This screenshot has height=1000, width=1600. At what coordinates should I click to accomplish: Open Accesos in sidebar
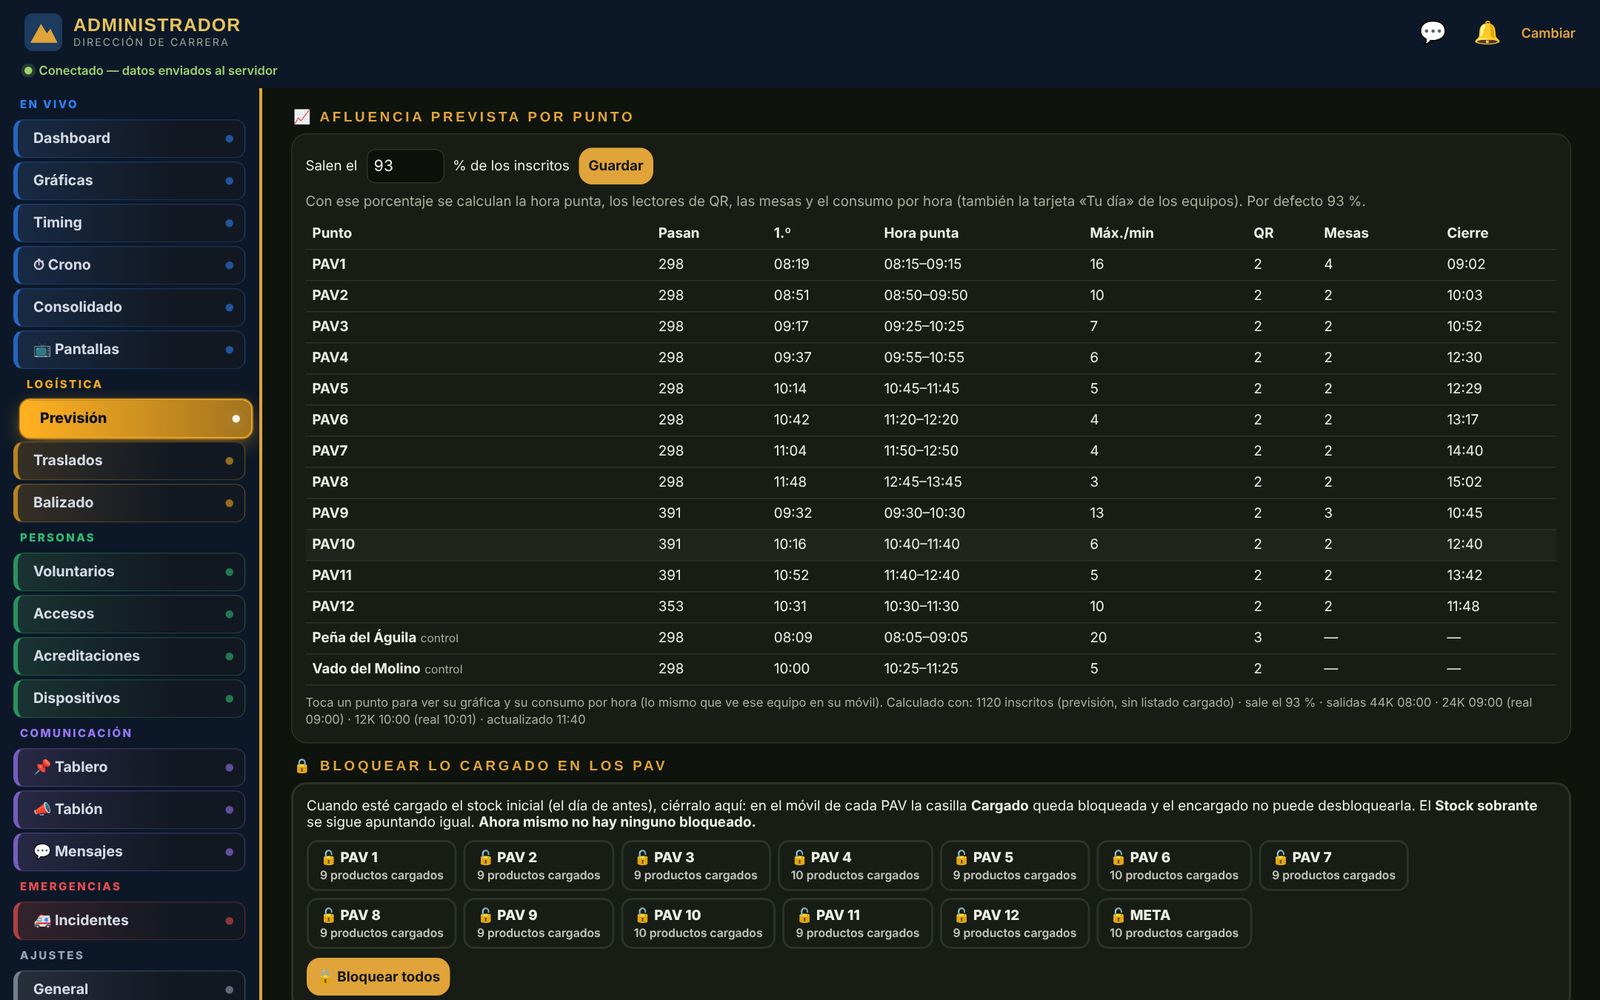tap(129, 614)
